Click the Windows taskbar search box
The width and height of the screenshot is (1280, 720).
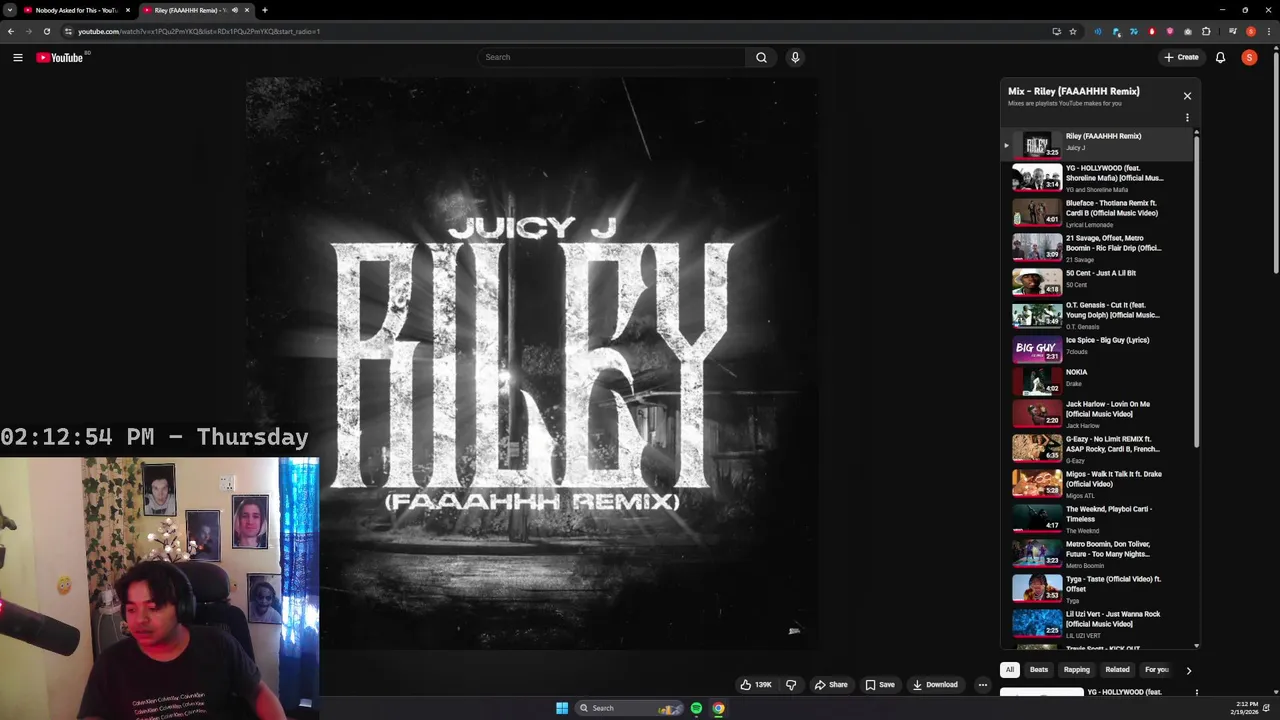[630, 708]
